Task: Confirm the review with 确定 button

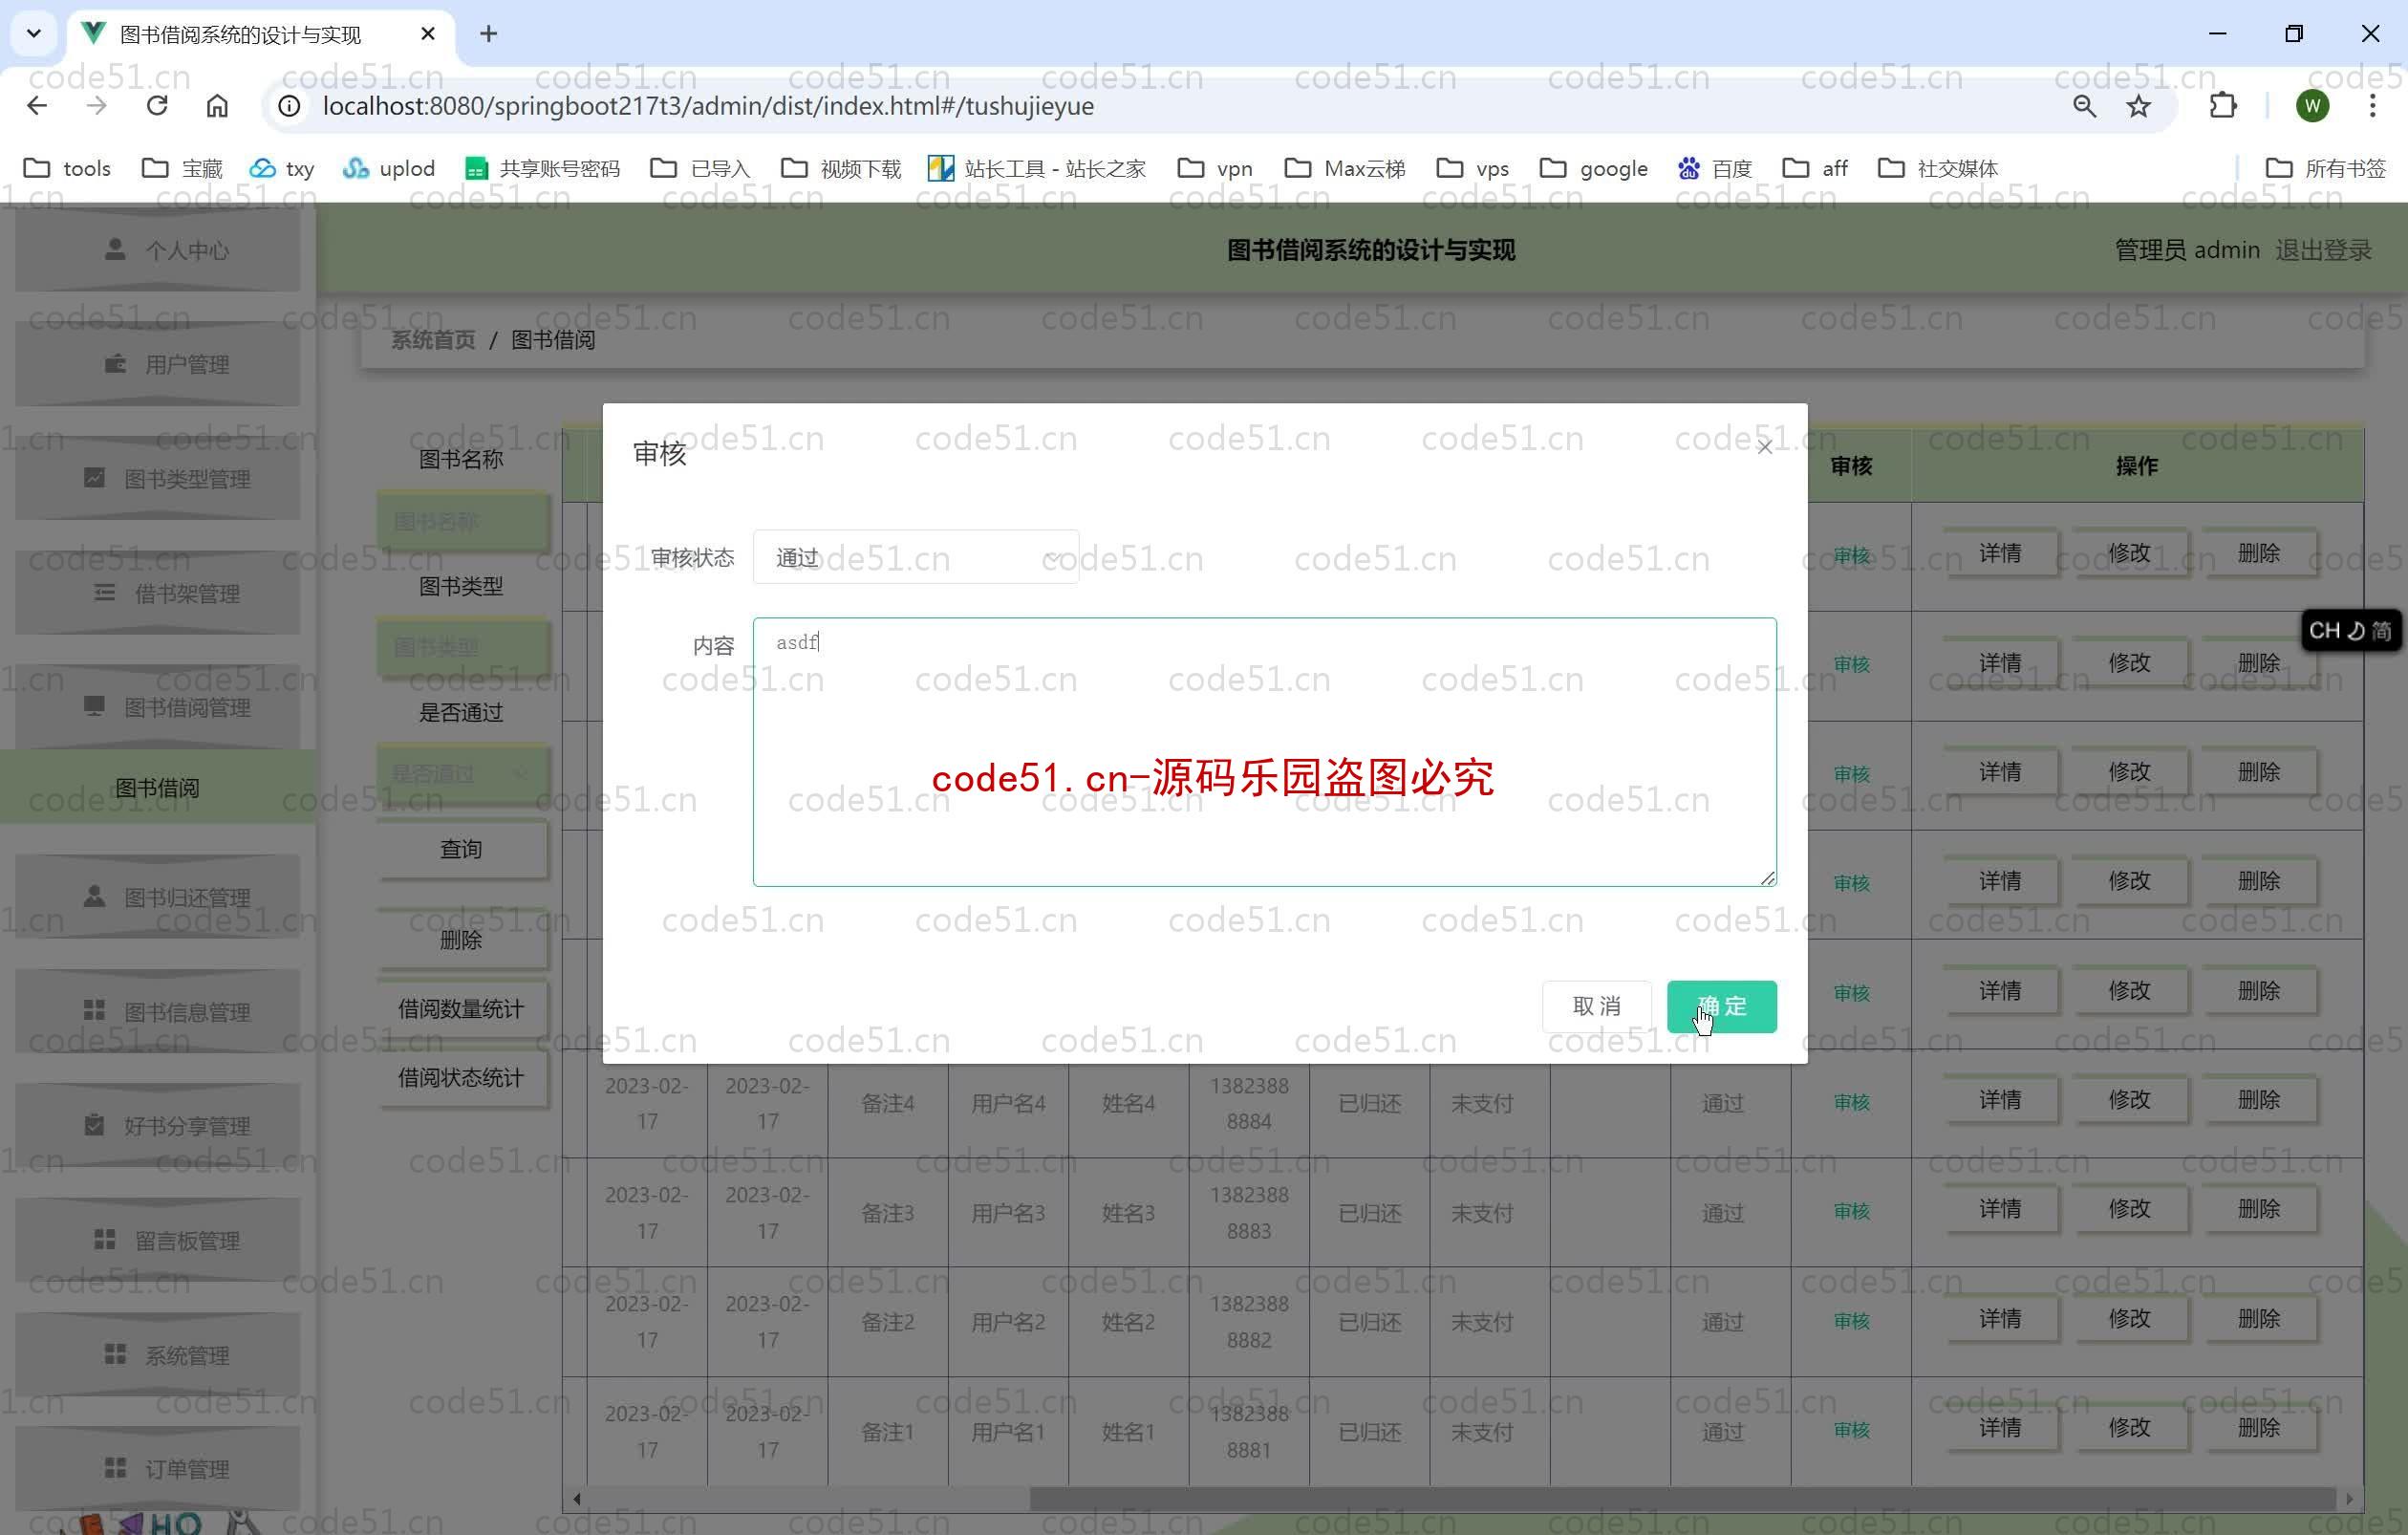Action: (x=1721, y=1006)
